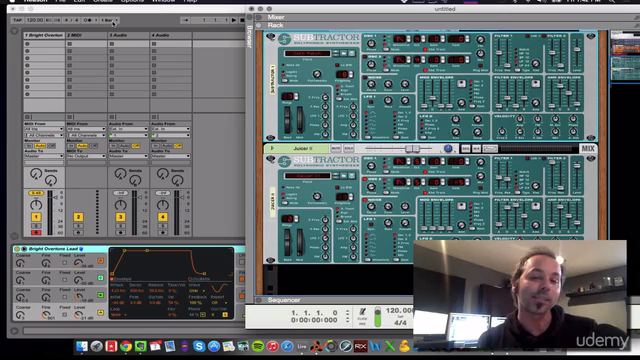Viewport: 640px width, 360px height.
Task: Toggle Noise enable button on top Subtractor
Action: pyautogui.click(x=365, y=77)
